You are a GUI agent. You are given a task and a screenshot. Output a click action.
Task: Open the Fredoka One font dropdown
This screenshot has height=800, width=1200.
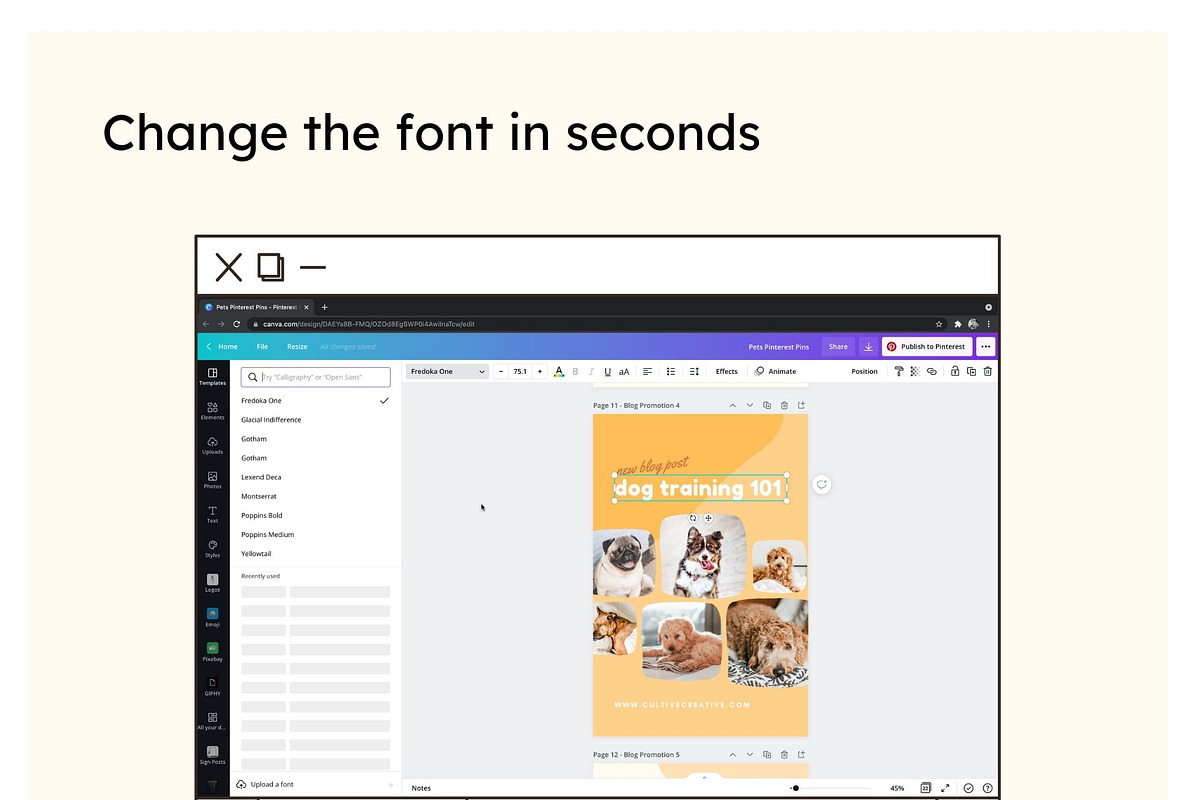click(447, 371)
